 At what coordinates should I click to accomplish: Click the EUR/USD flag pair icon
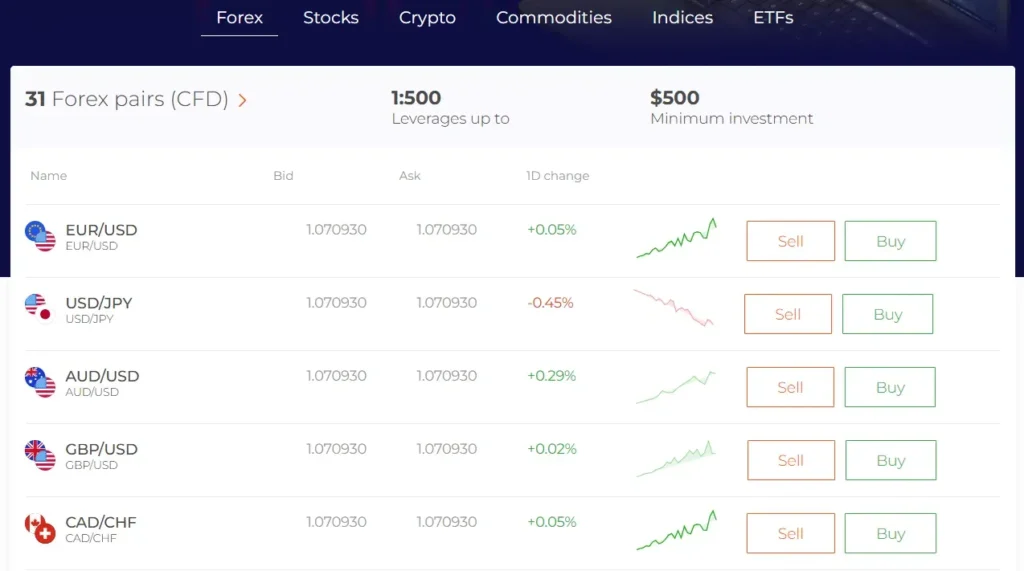pos(40,236)
